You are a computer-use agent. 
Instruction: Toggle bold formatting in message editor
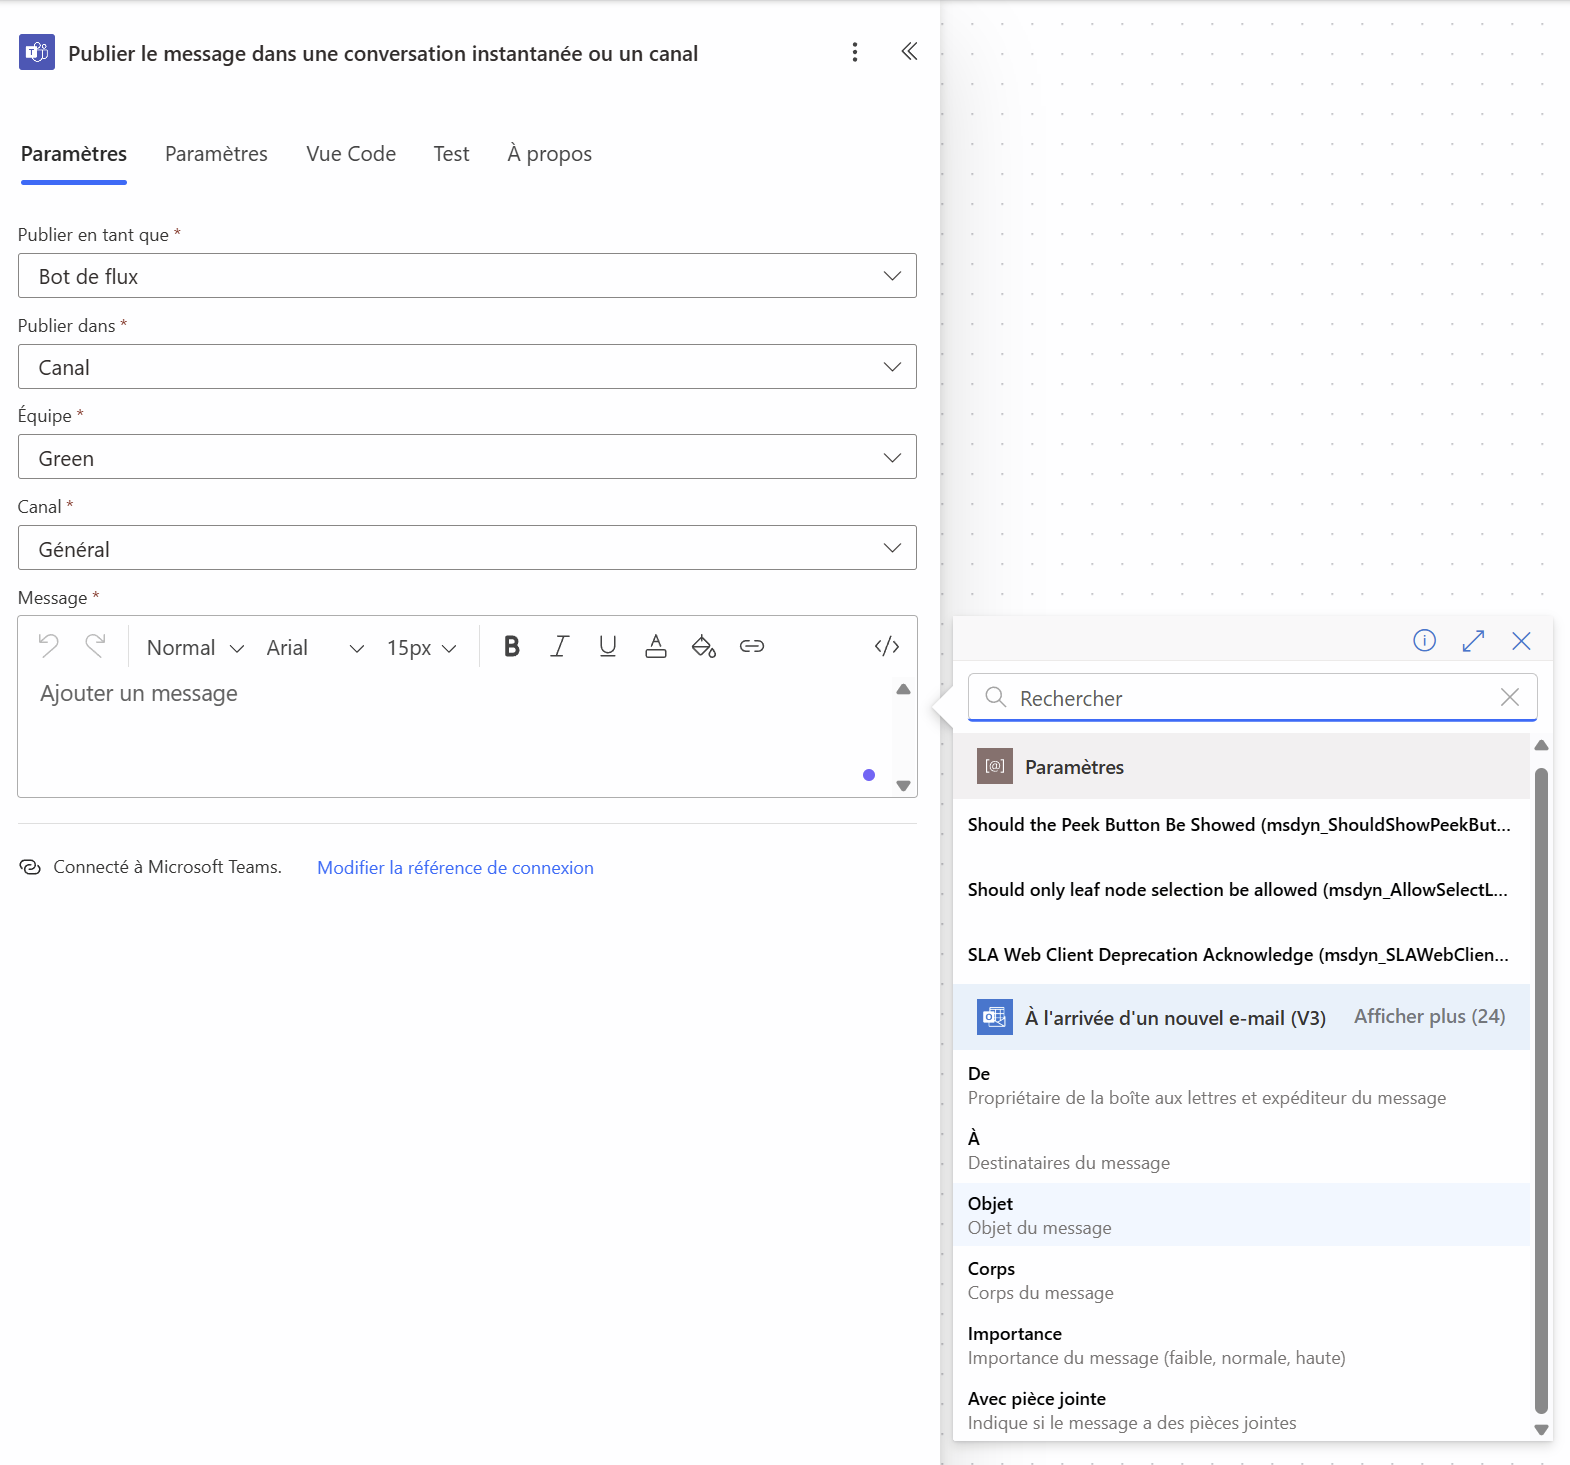512,647
